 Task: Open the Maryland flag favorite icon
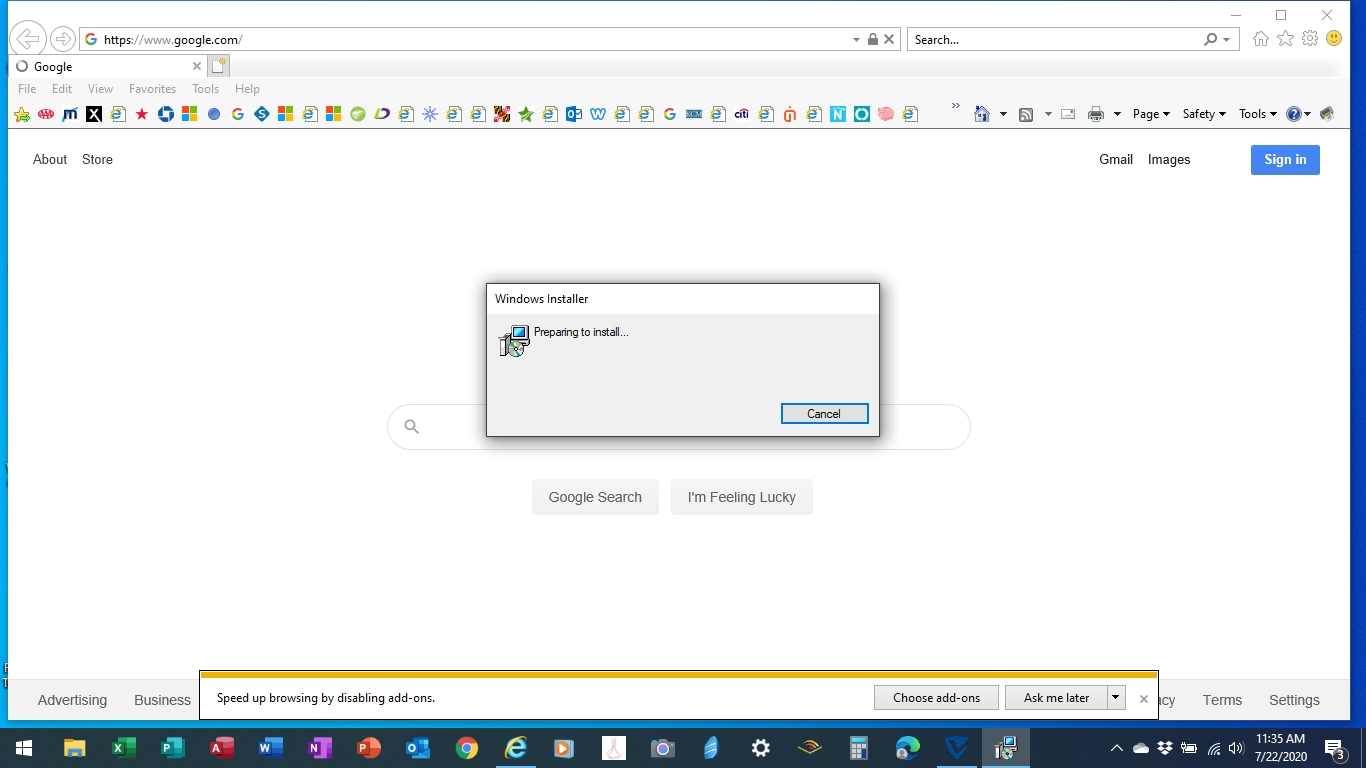502,114
